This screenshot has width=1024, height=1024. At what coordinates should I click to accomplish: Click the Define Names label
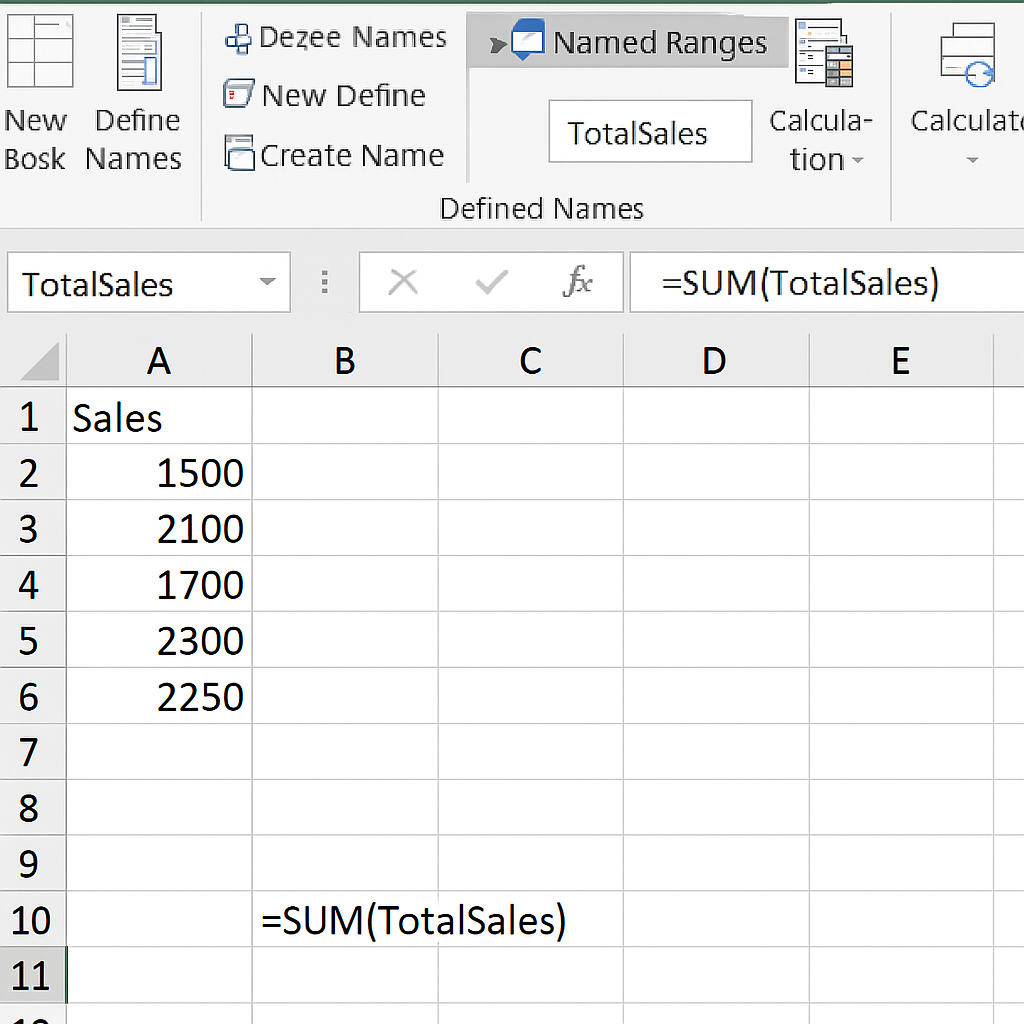coord(134,139)
